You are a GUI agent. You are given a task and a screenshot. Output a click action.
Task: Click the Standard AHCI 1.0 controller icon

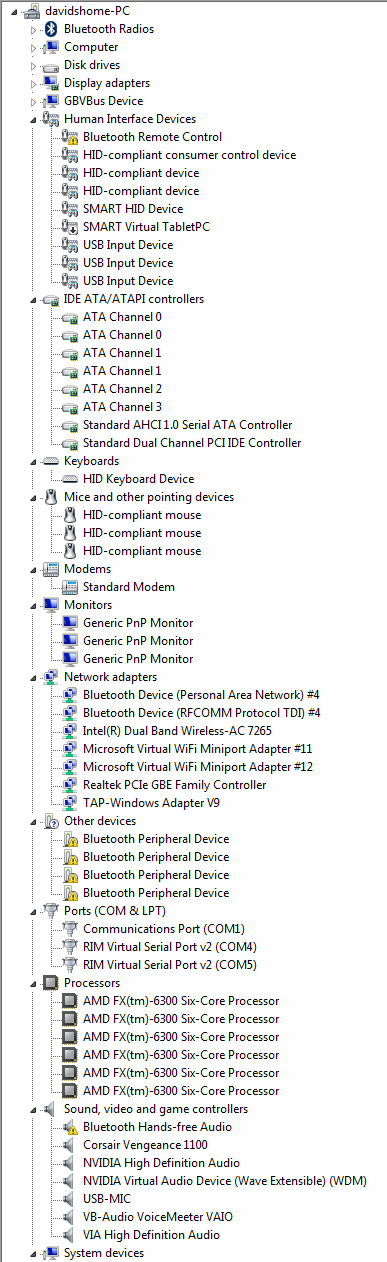70,425
